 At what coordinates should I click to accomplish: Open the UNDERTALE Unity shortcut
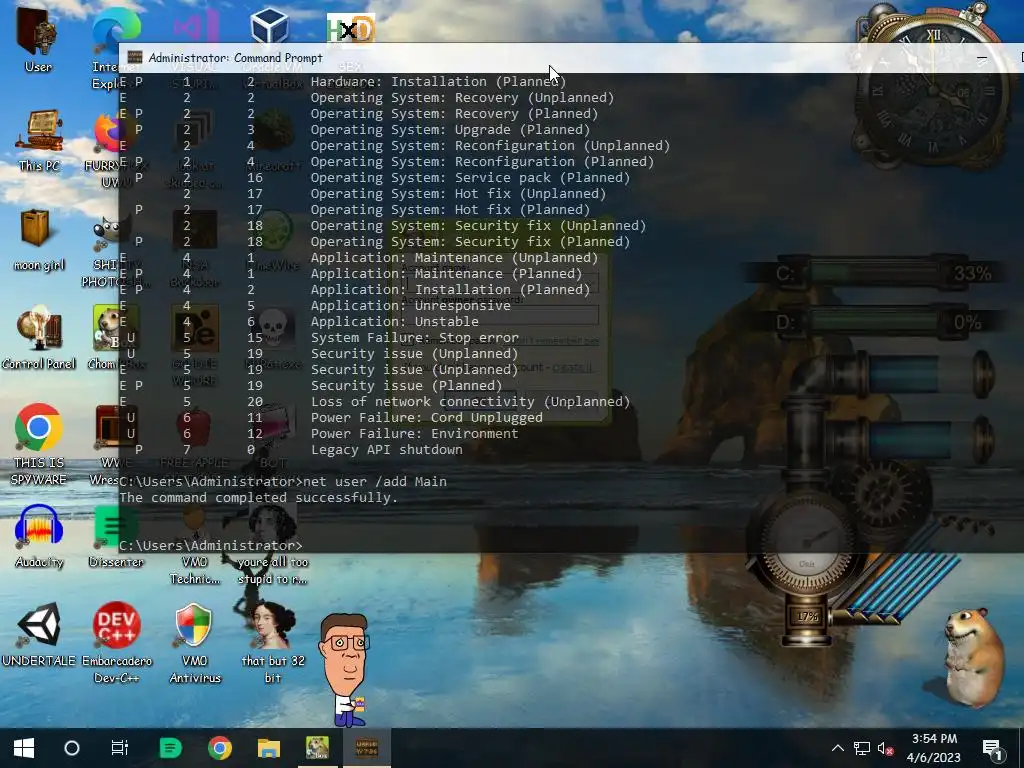click(x=39, y=633)
